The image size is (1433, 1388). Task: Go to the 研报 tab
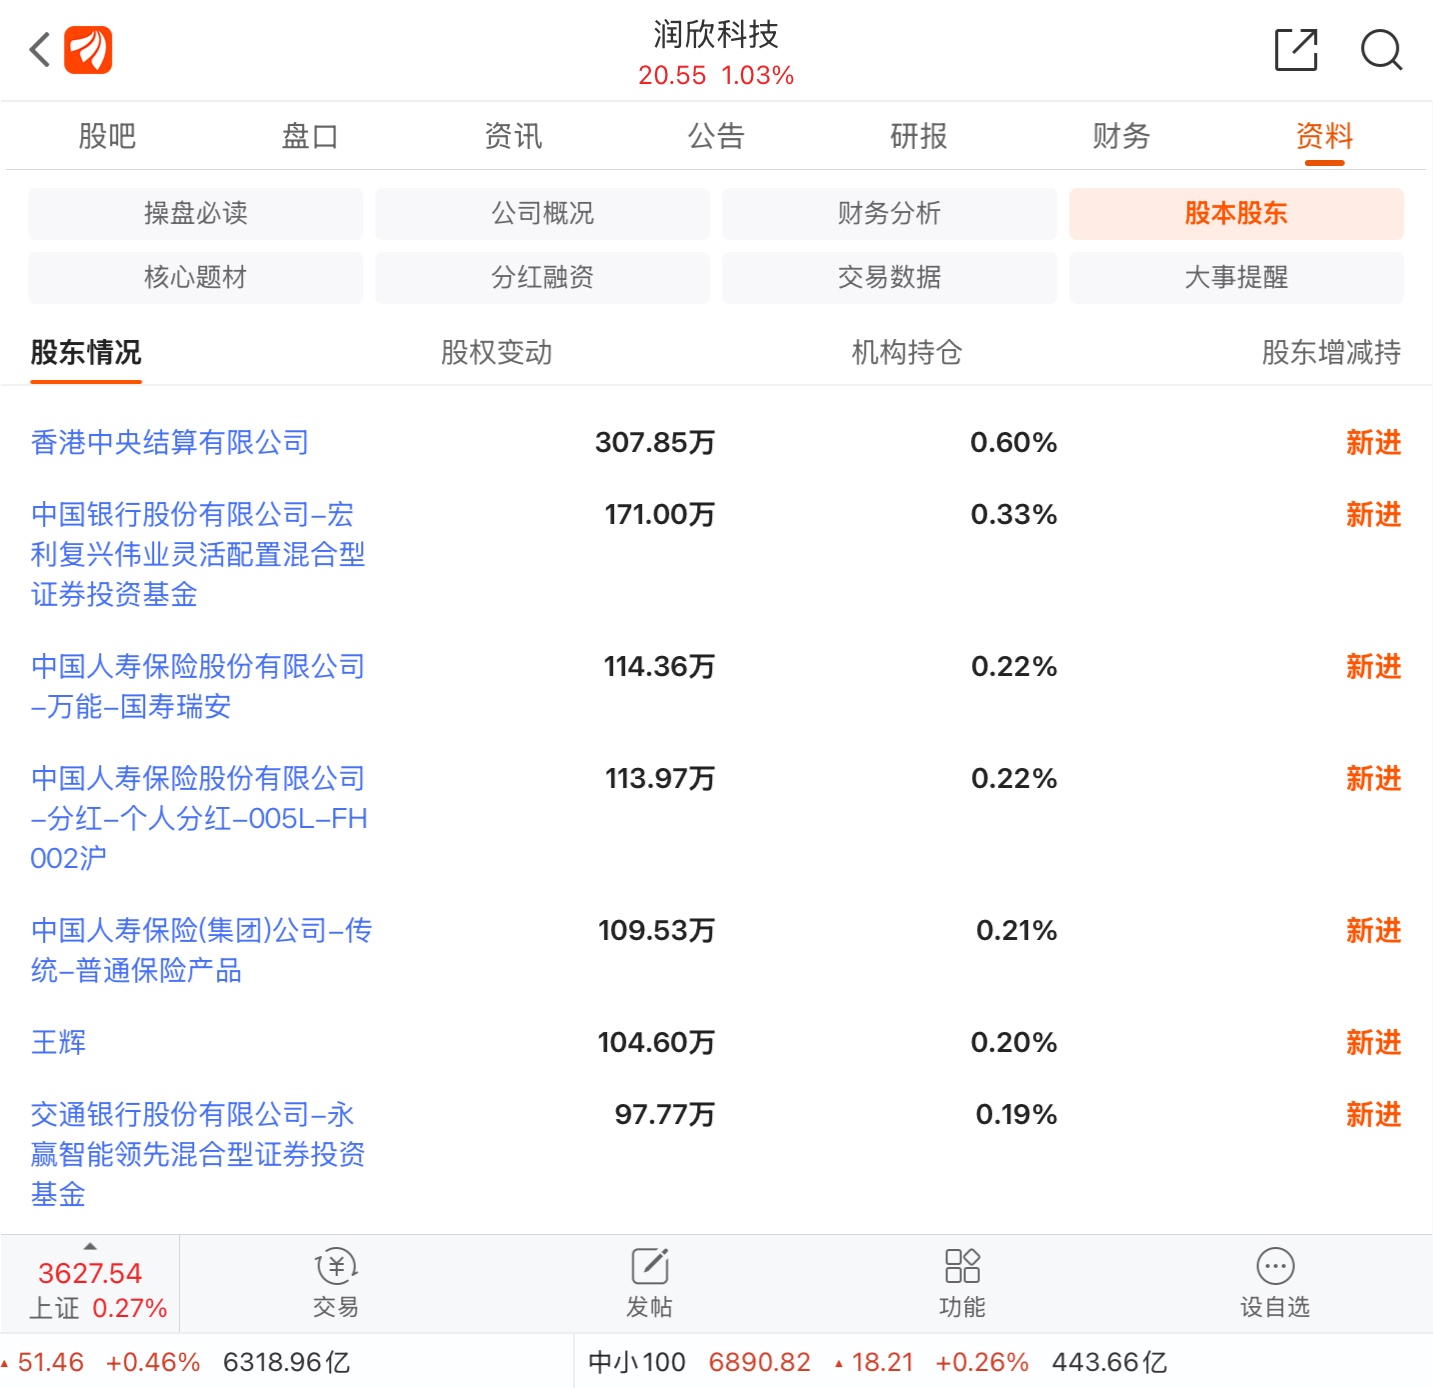(x=919, y=136)
